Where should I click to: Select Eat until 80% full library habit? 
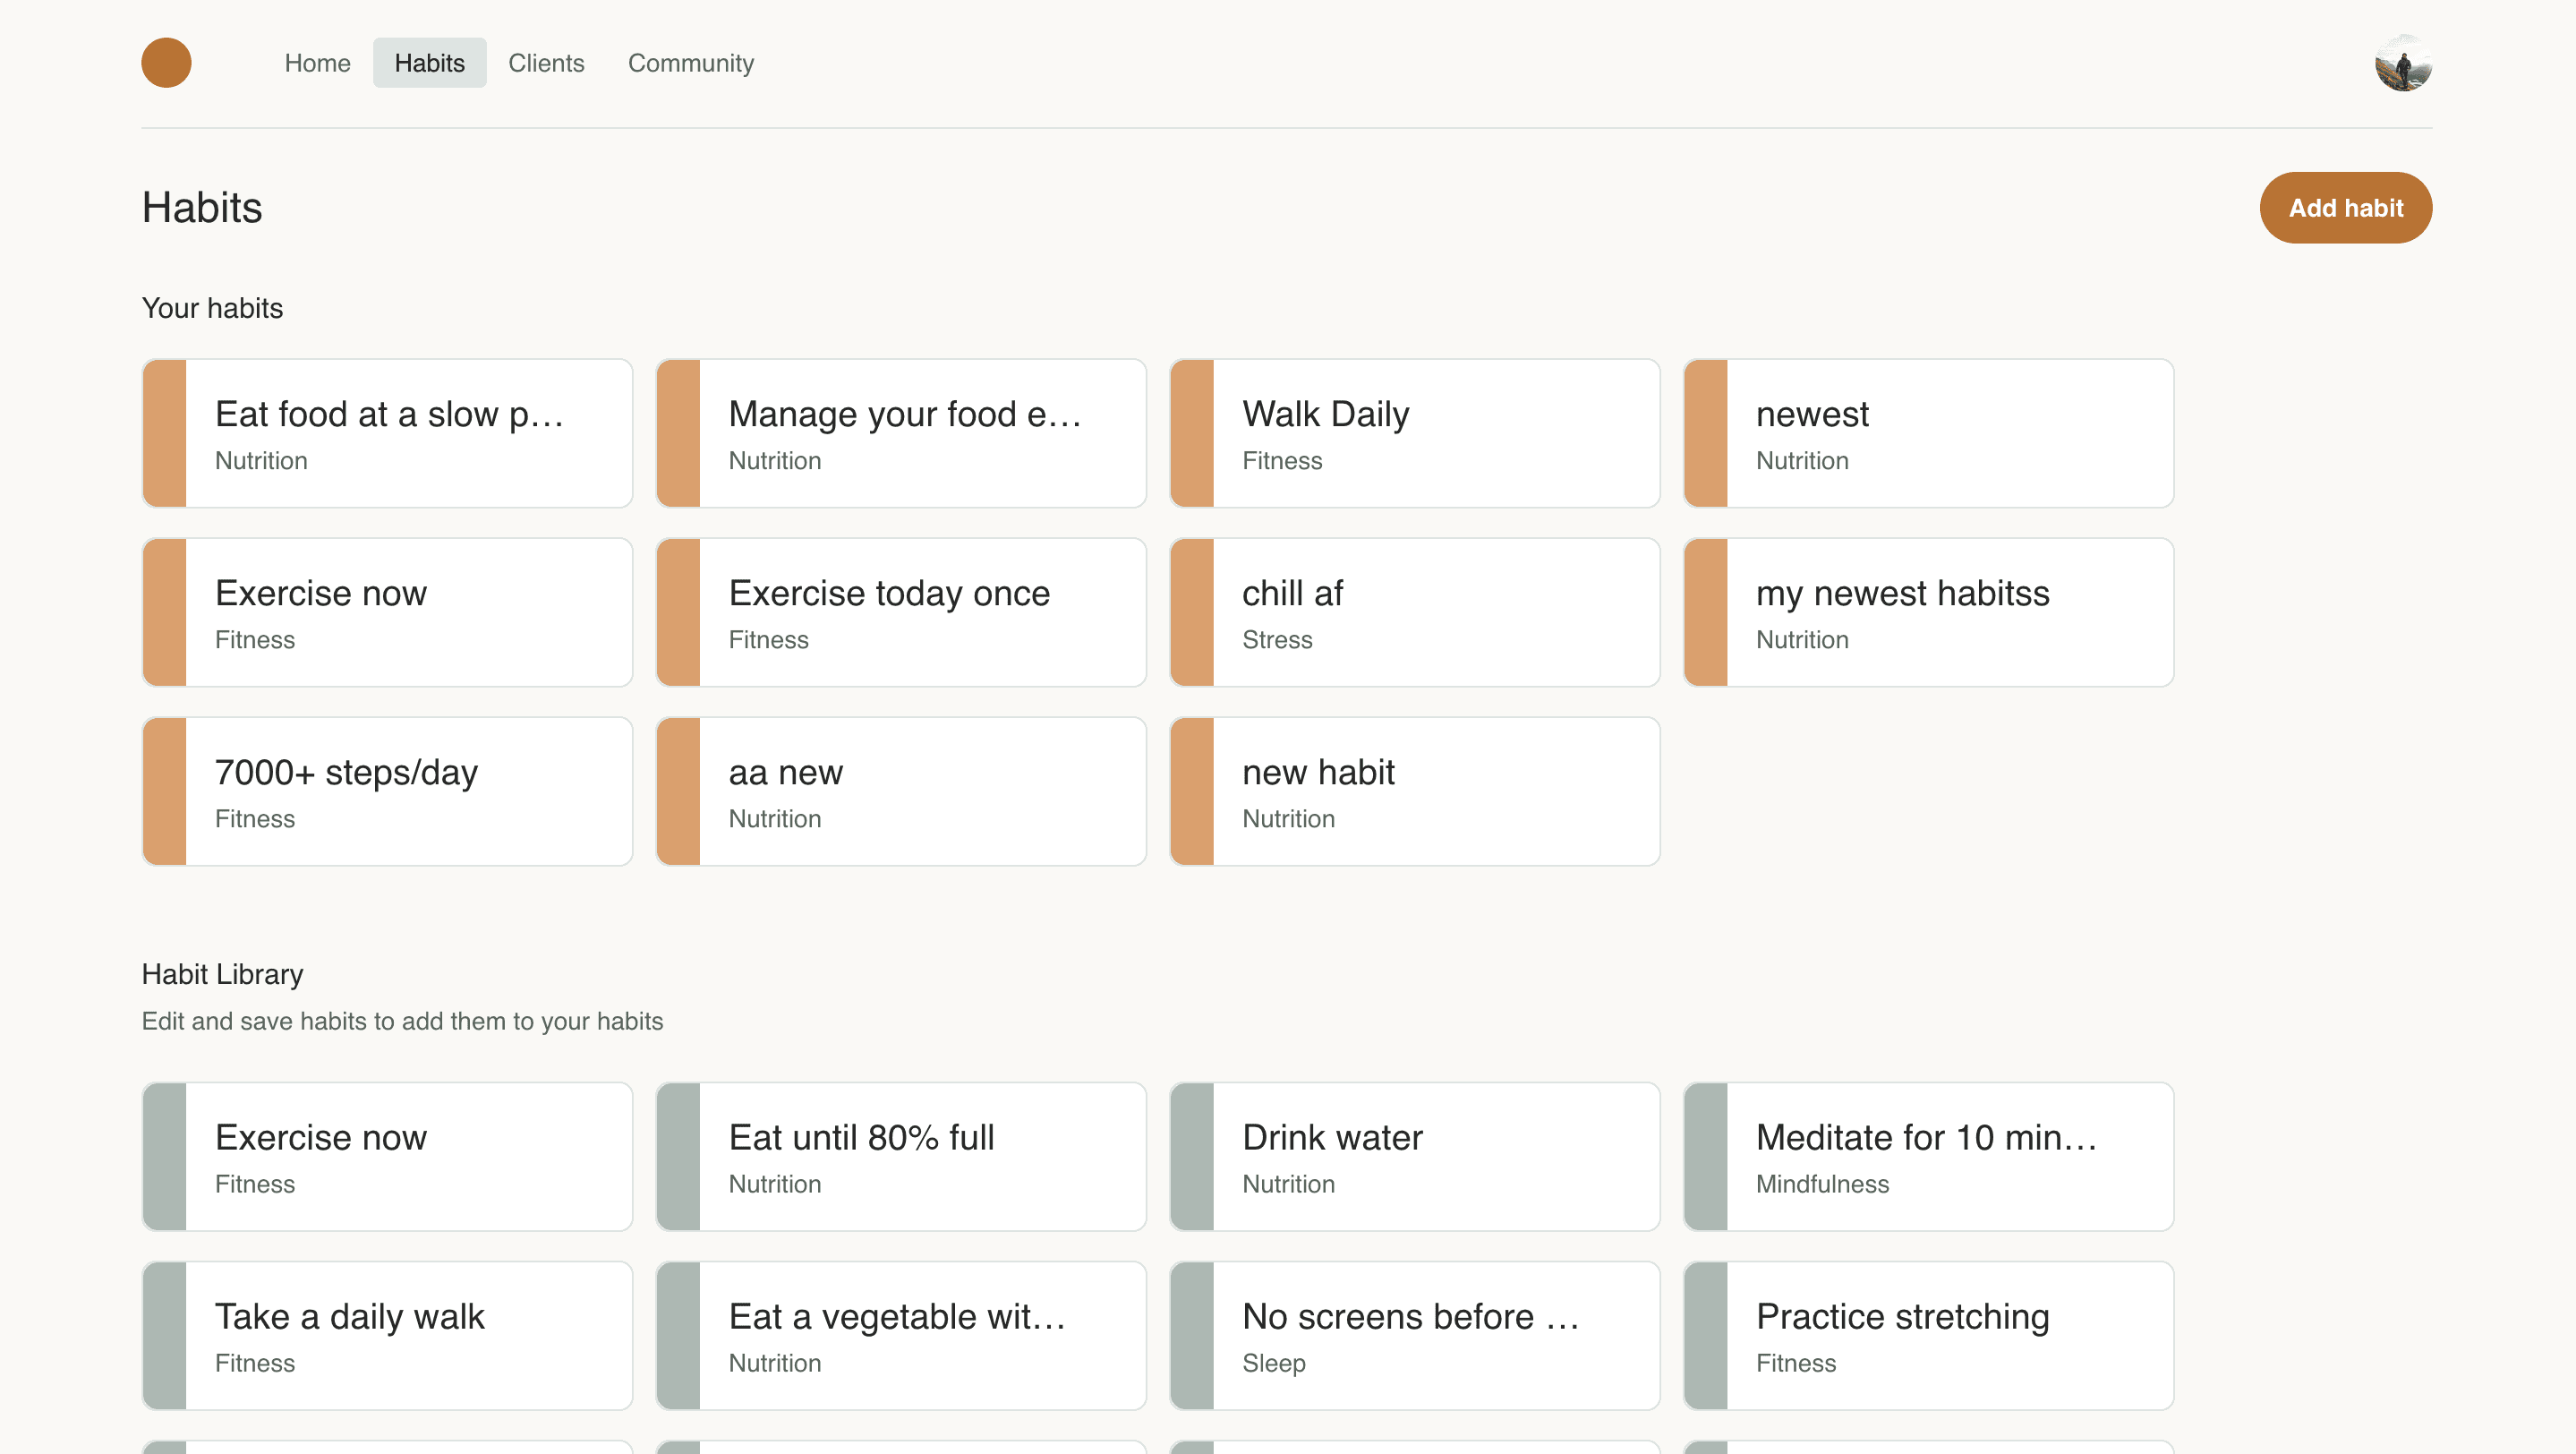(x=901, y=1156)
